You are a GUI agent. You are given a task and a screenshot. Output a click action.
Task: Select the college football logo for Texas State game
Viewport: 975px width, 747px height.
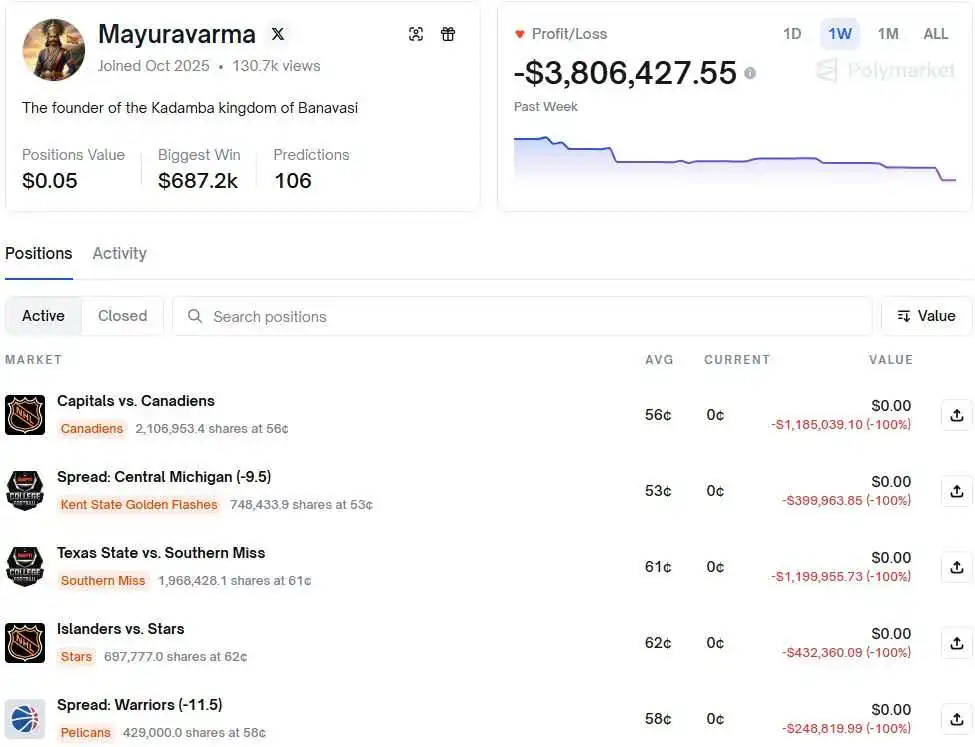click(x=25, y=566)
